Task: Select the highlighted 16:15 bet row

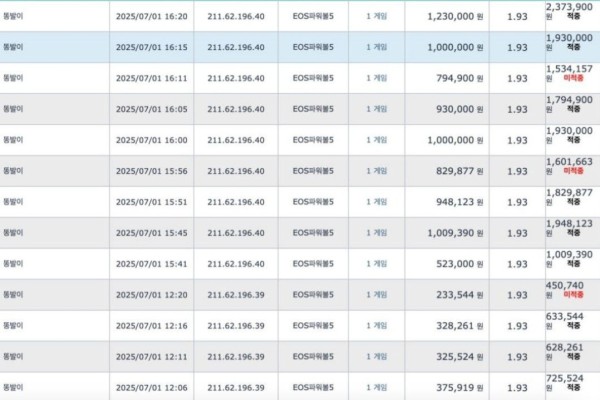Action: click(300, 47)
